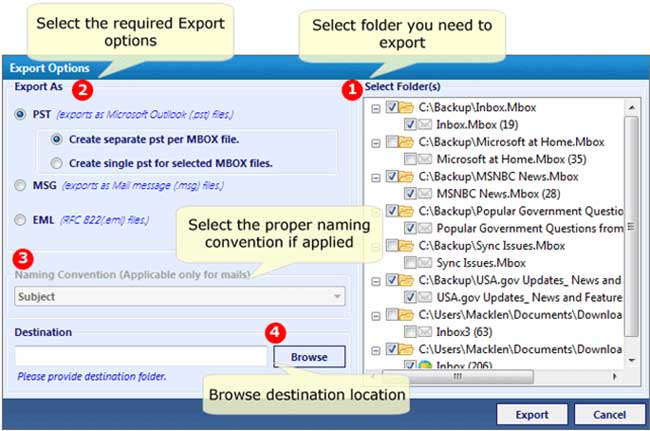Click the mail icon beside Sync Issues.Mbox
650x431 pixels.
(424, 263)
